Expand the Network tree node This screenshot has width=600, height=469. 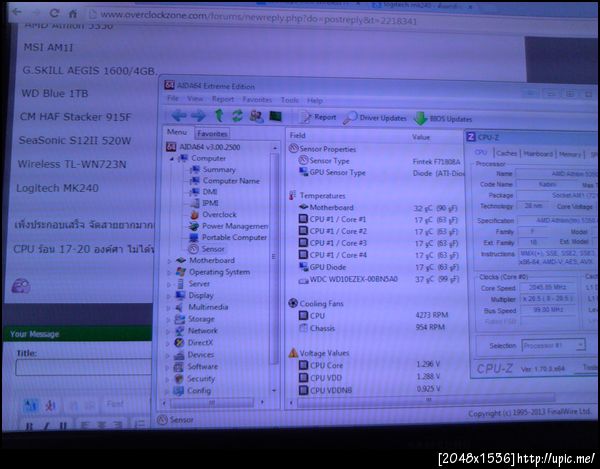coord(167,332)
